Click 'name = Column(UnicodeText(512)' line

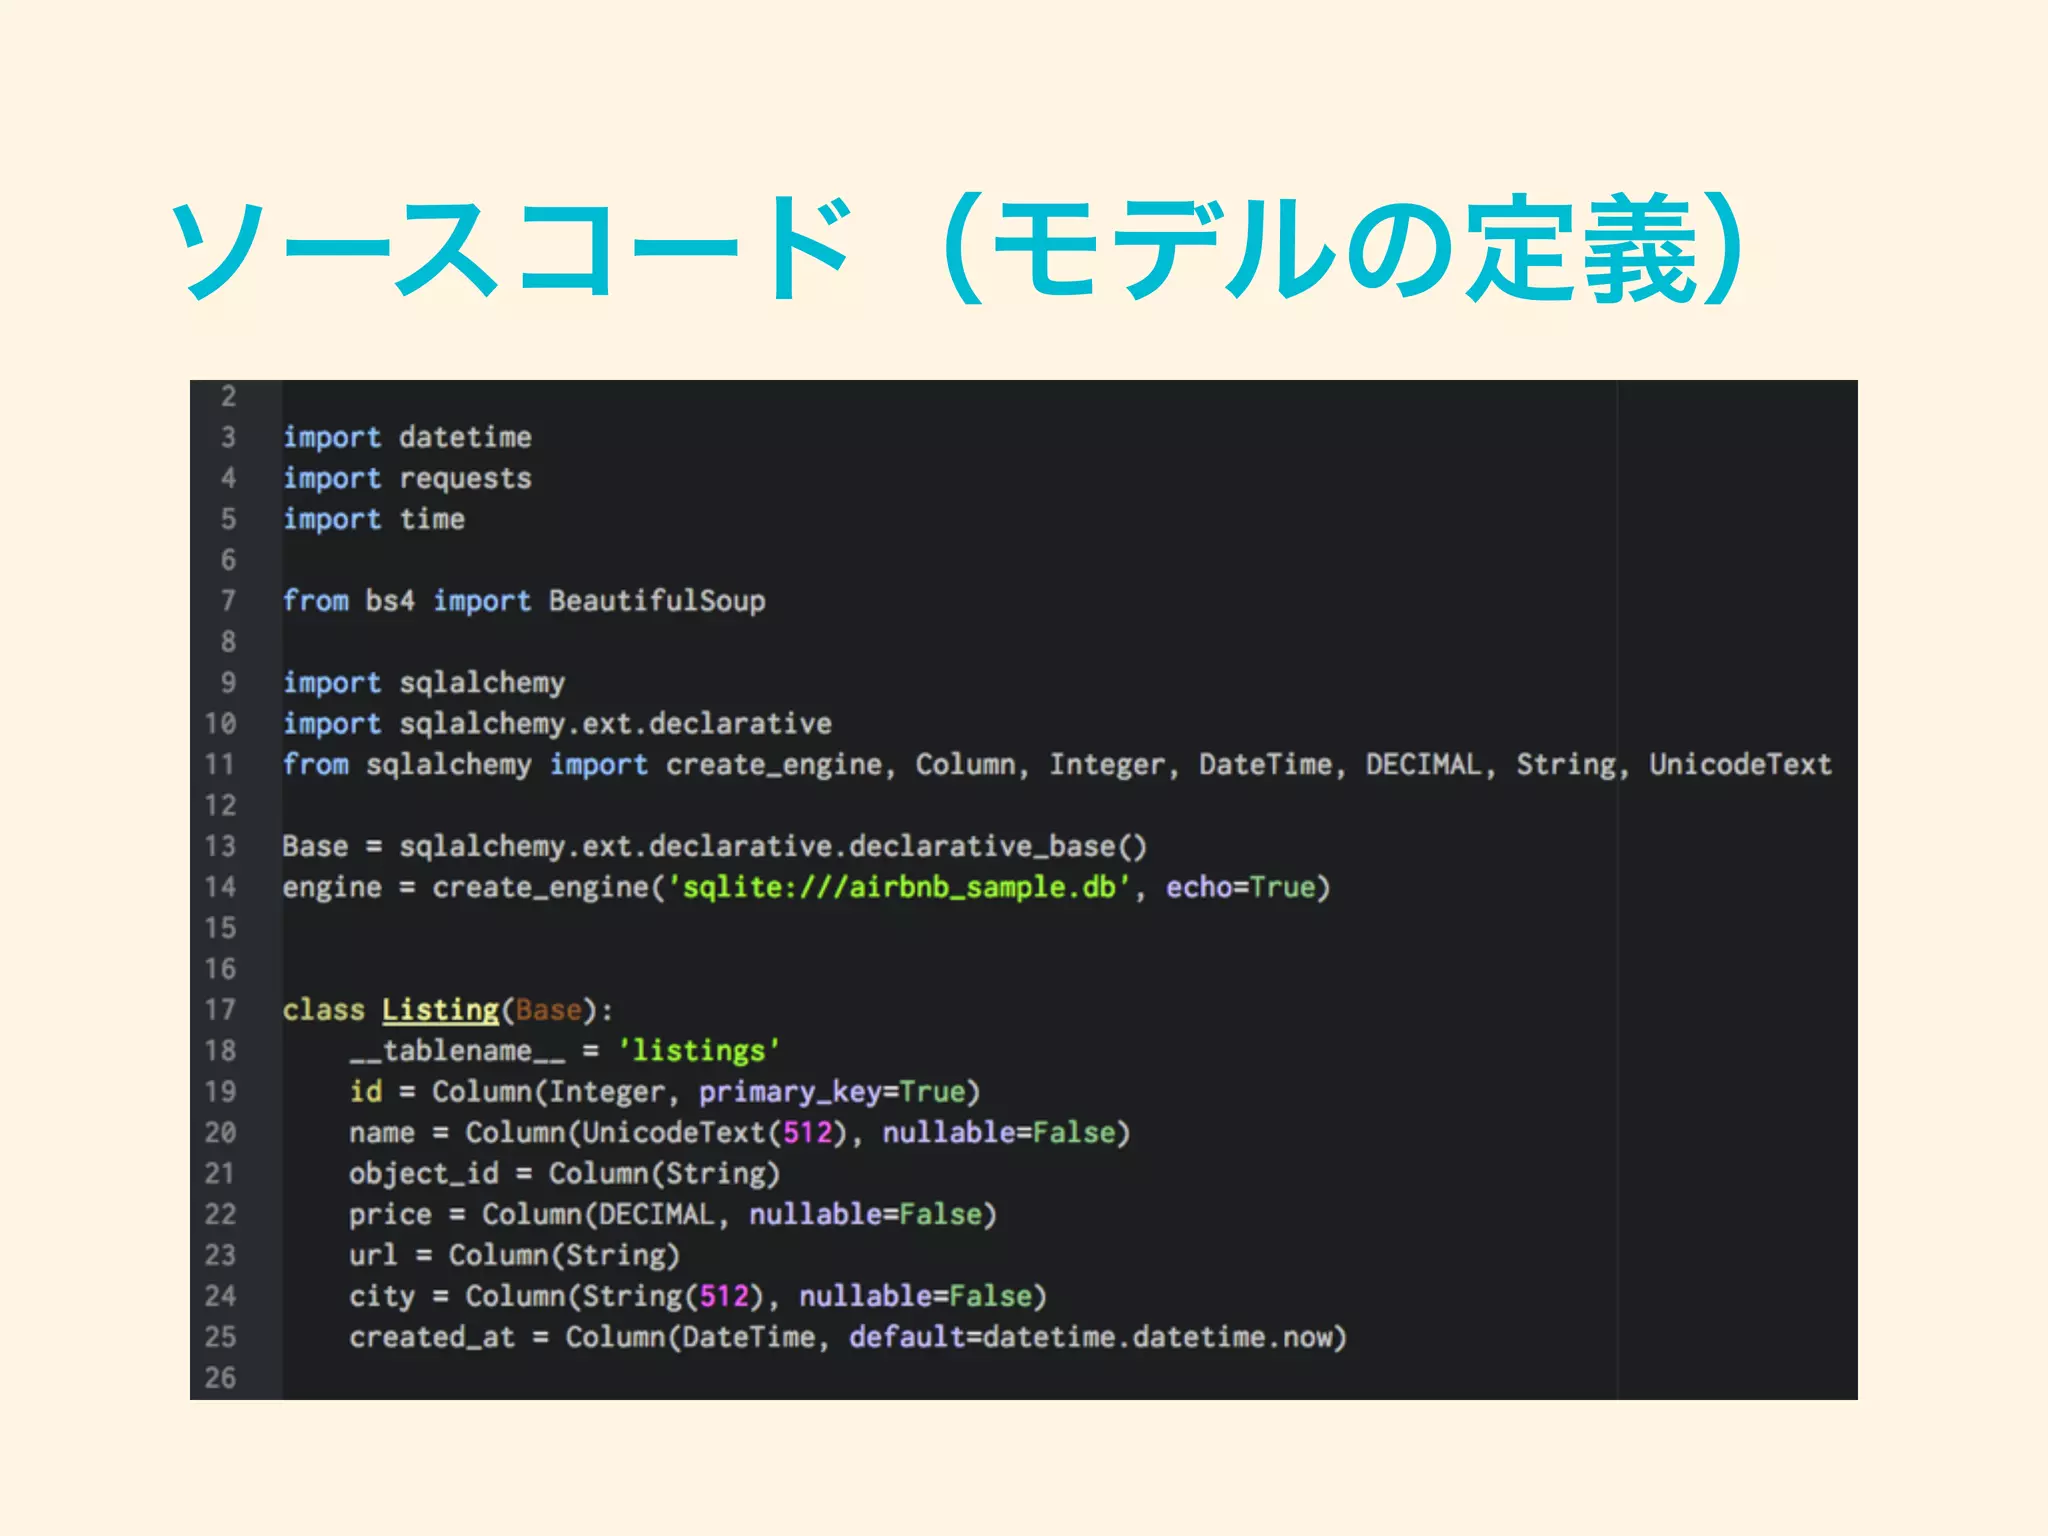pyautogui.click(x=740, y=1133)
